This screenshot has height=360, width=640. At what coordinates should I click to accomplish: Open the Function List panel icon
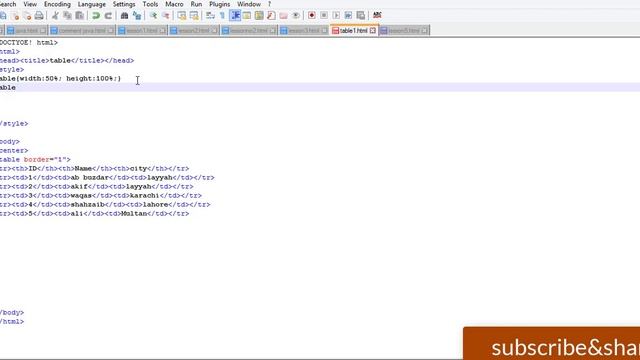(271, 16)
